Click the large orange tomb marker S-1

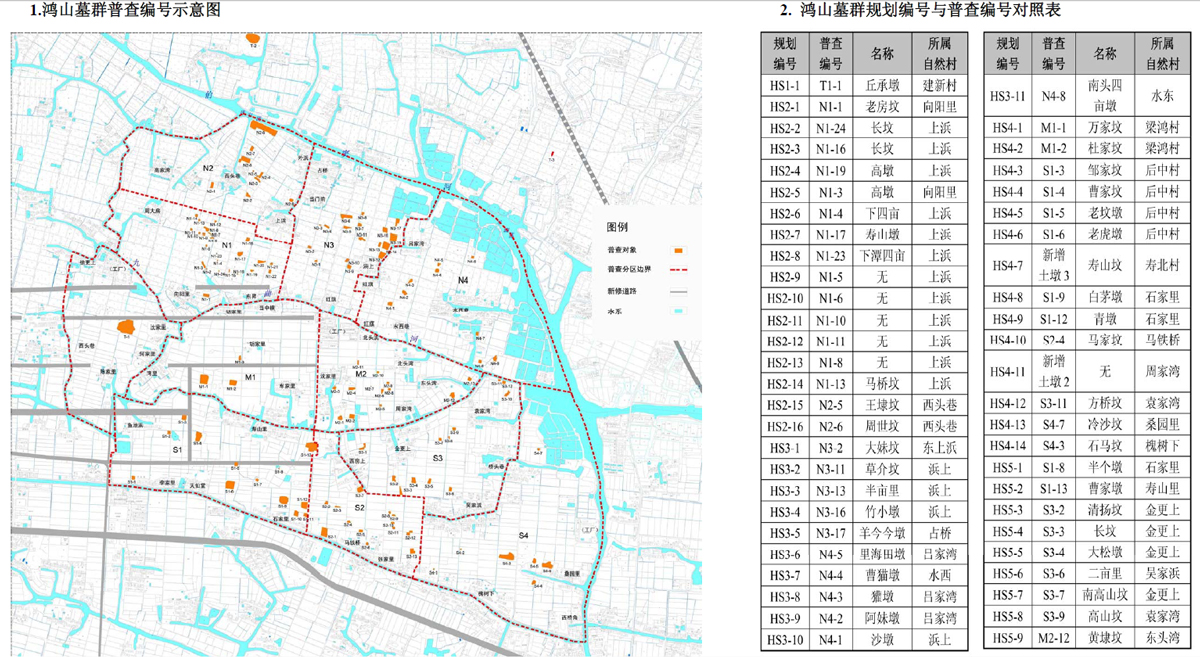point(127,326)
